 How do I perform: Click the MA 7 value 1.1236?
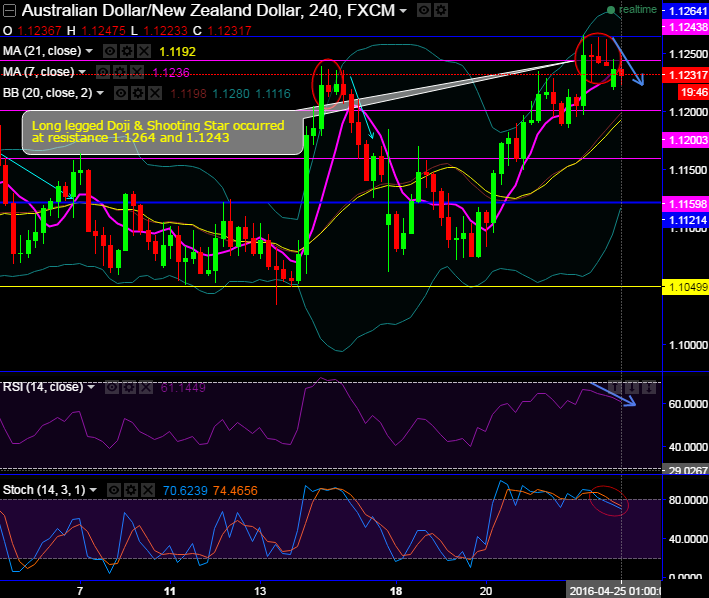(x=171, y=72)
